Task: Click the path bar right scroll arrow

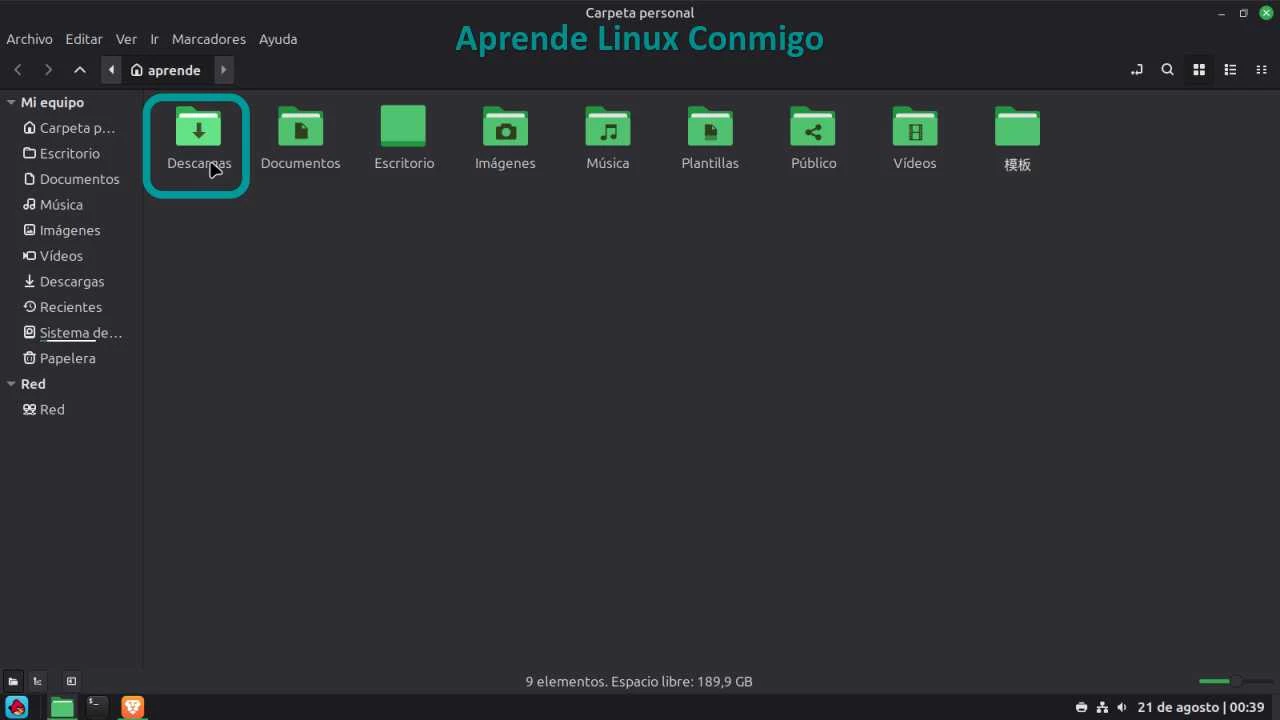Action: pos(224,70)
